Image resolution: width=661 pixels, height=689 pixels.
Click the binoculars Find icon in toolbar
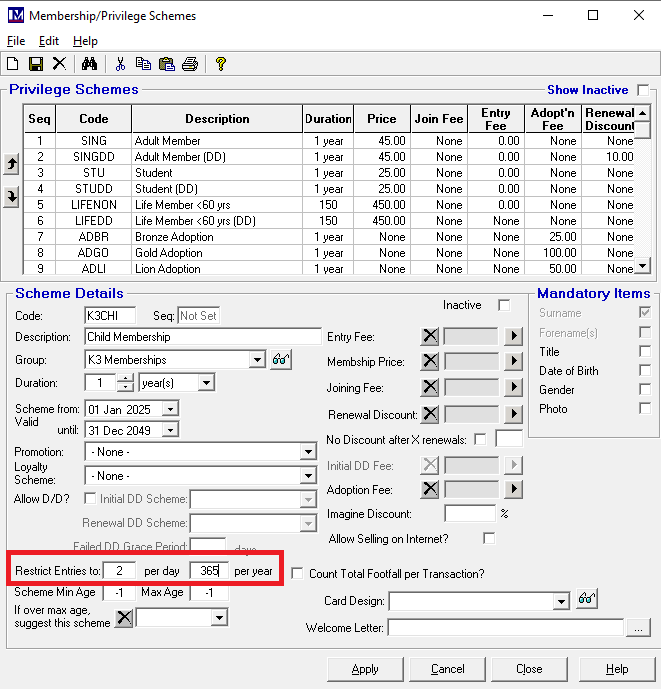click(88, 64)
